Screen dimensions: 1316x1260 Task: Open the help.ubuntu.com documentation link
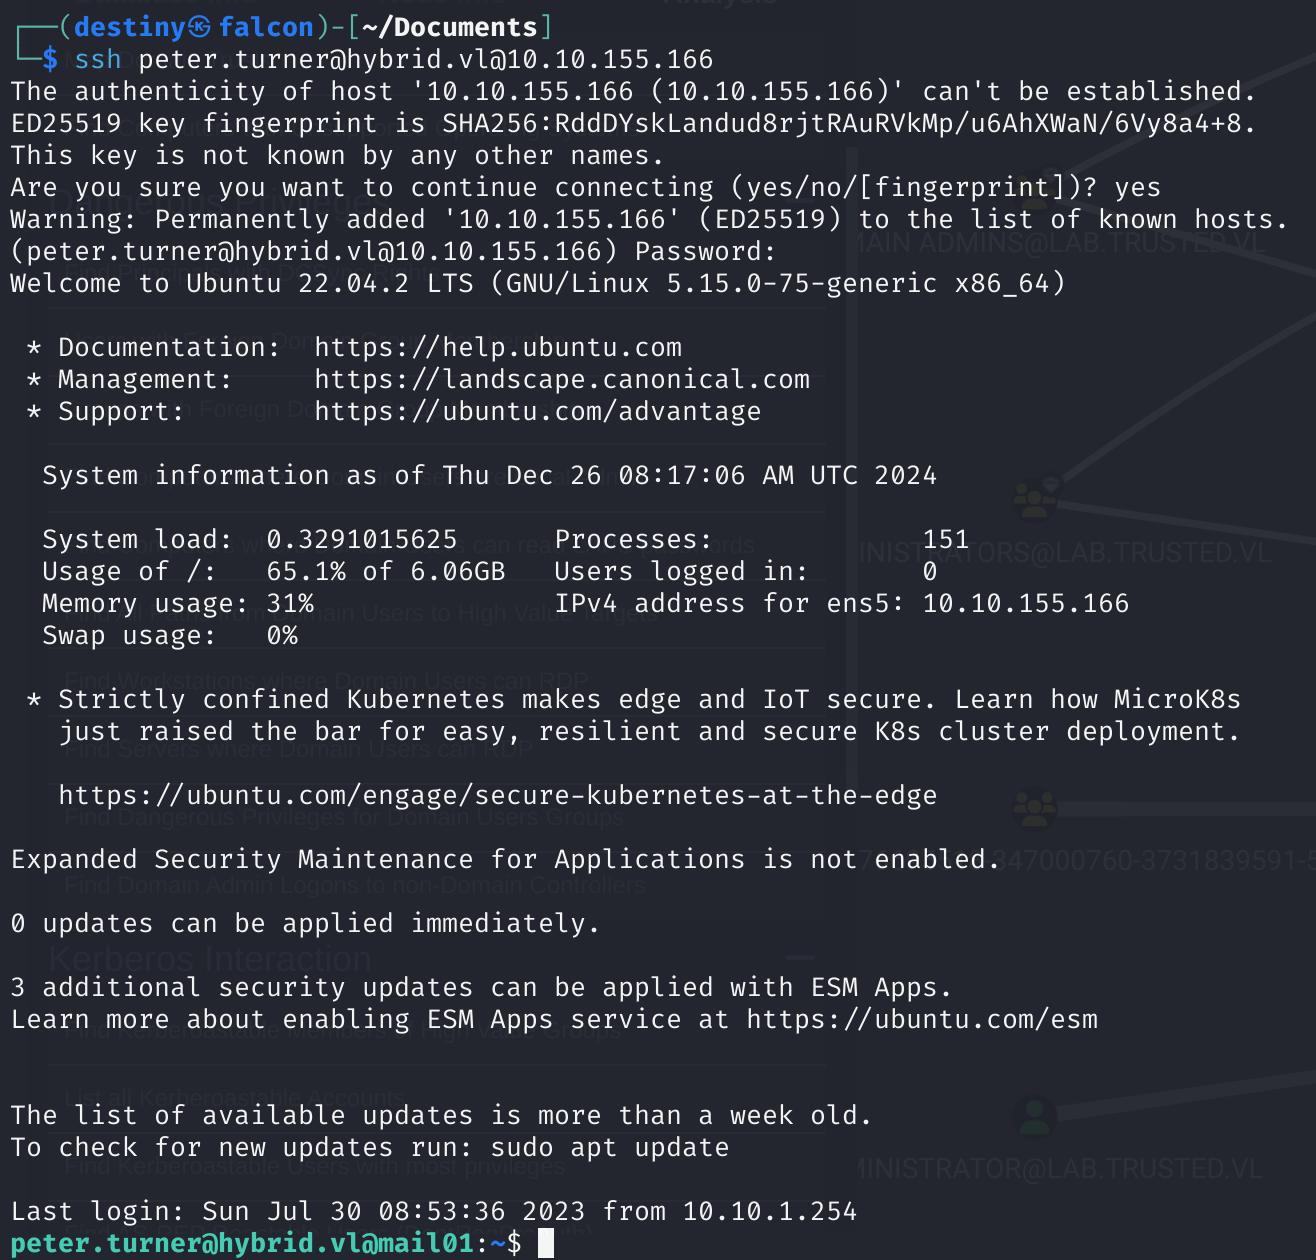[497, 347]
